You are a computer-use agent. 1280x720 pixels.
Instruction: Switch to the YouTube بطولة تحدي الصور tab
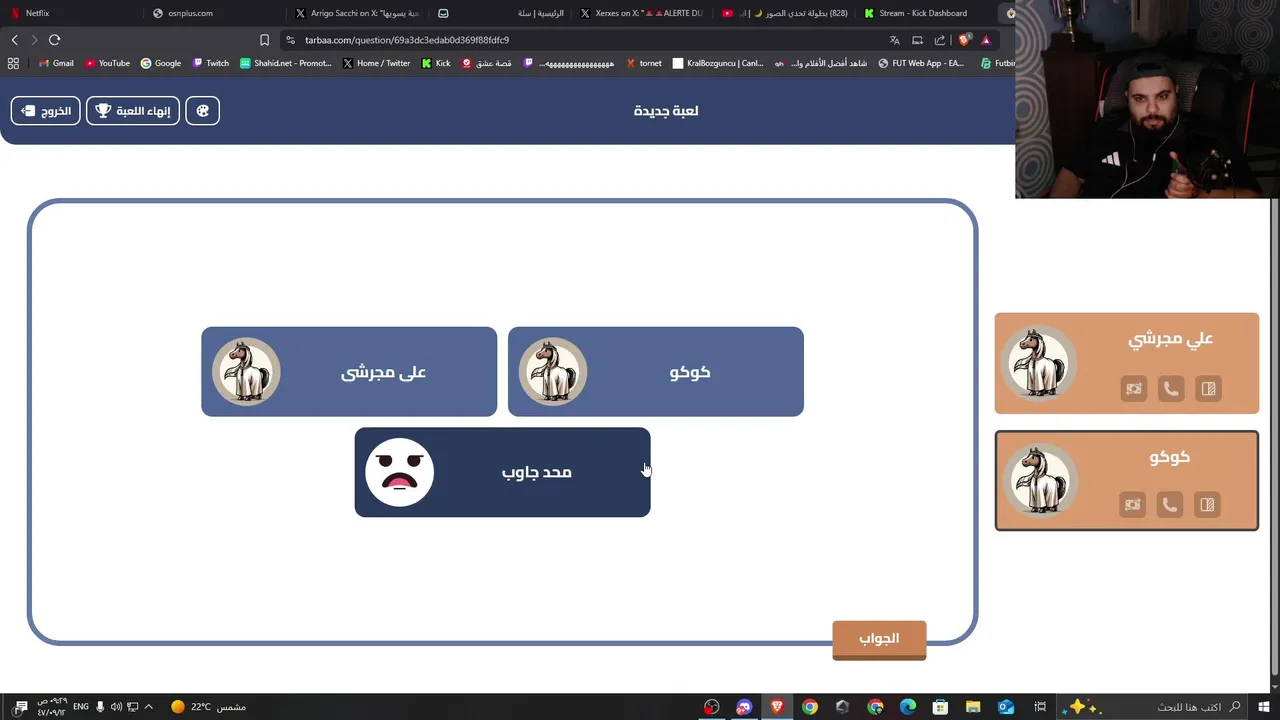[785, 13]
